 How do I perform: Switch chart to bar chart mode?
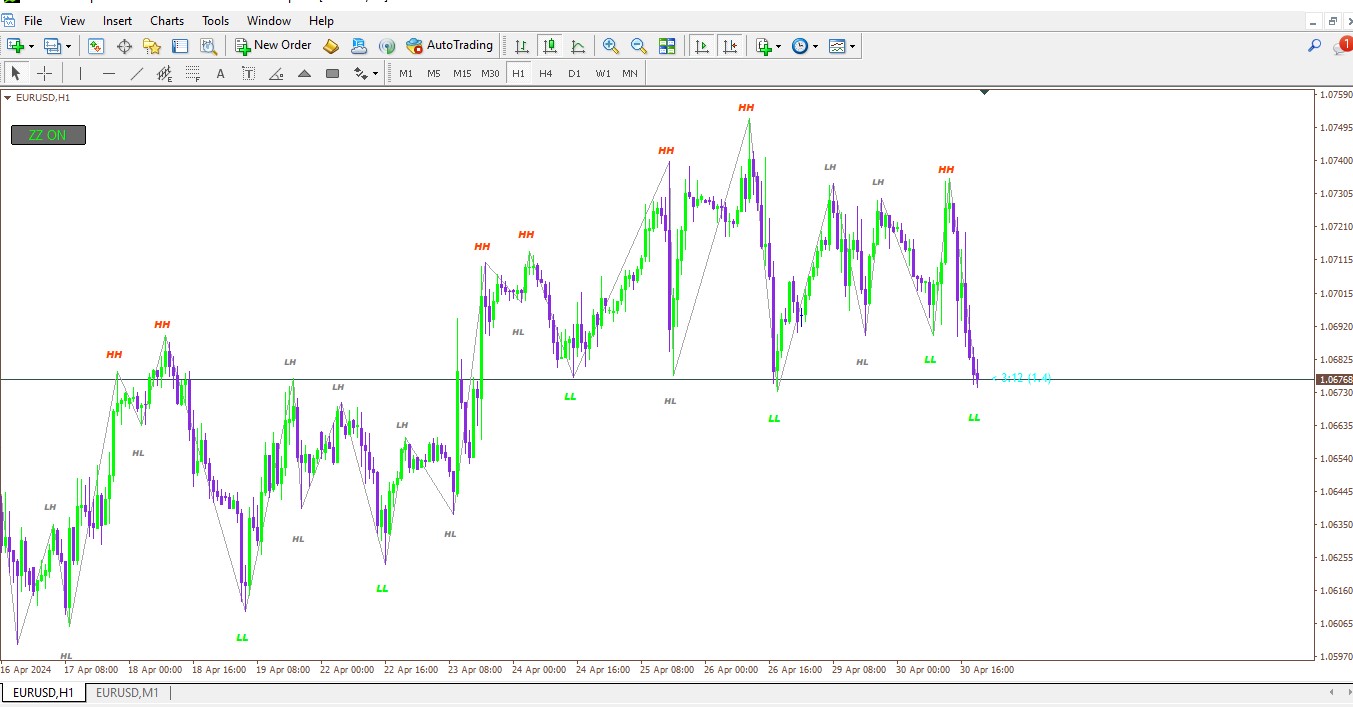click(522, 46)
